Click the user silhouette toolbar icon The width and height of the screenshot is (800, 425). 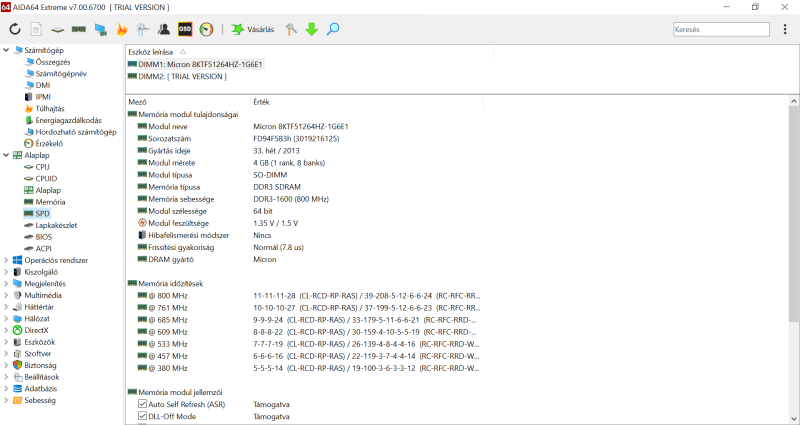coord(164,29)
